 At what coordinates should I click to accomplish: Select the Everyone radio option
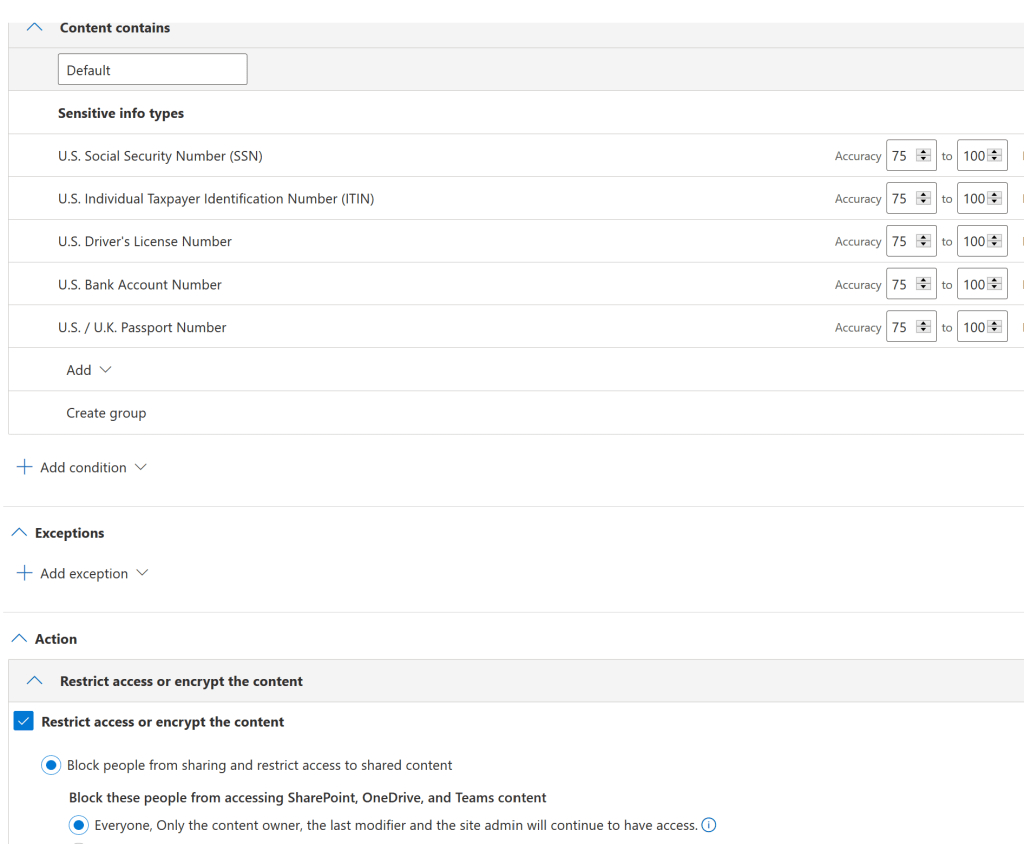78,825
